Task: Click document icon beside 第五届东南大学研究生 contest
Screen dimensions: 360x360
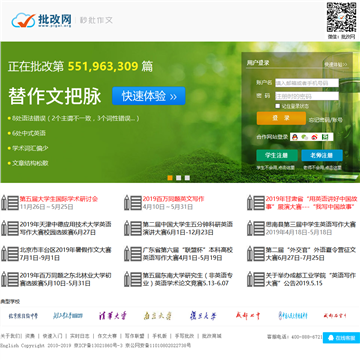Action: pyautogui.click(x=133, y=279)
